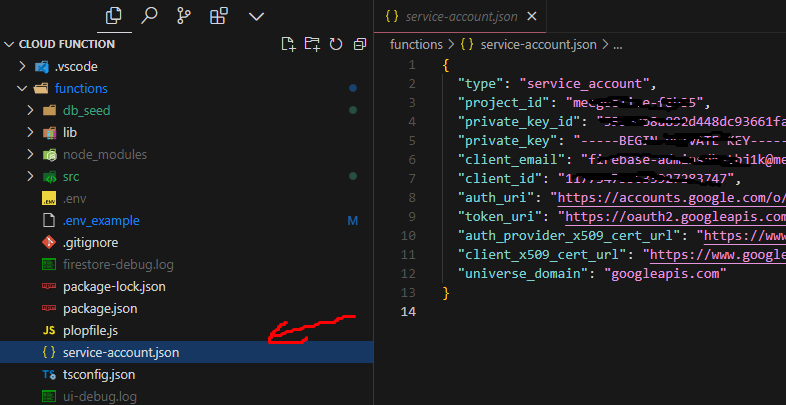This screenshot has width=786, height=405.
Task: Expand the .vscode folder
Action: 24,66
